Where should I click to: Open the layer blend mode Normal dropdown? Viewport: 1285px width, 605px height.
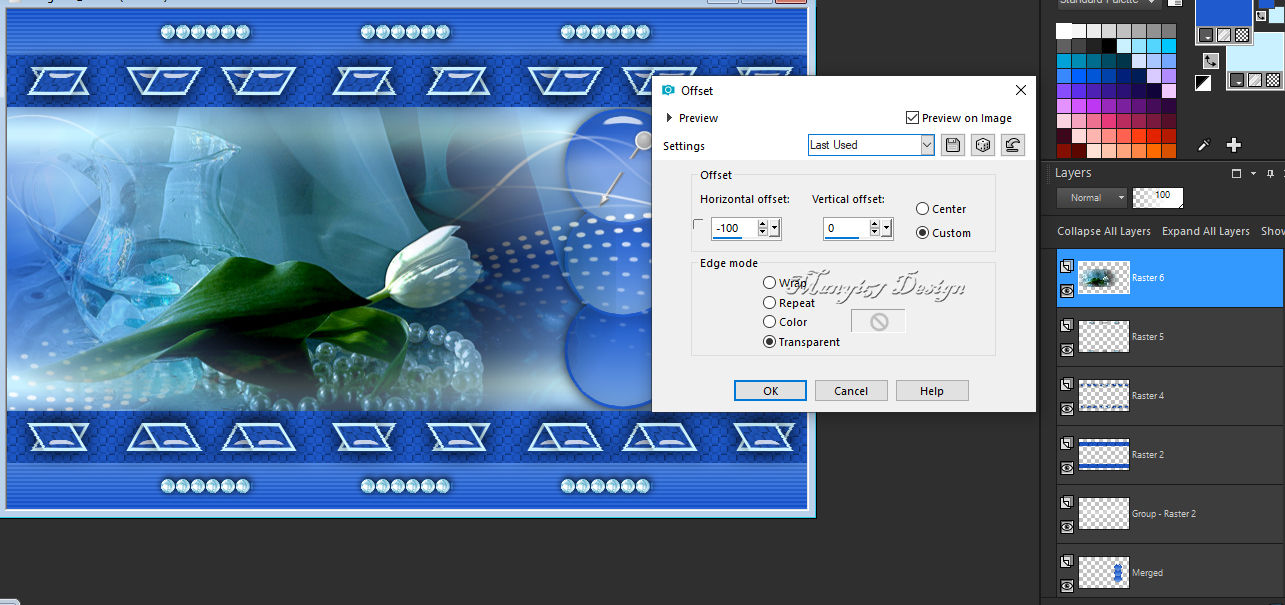tap(1091, 198)
